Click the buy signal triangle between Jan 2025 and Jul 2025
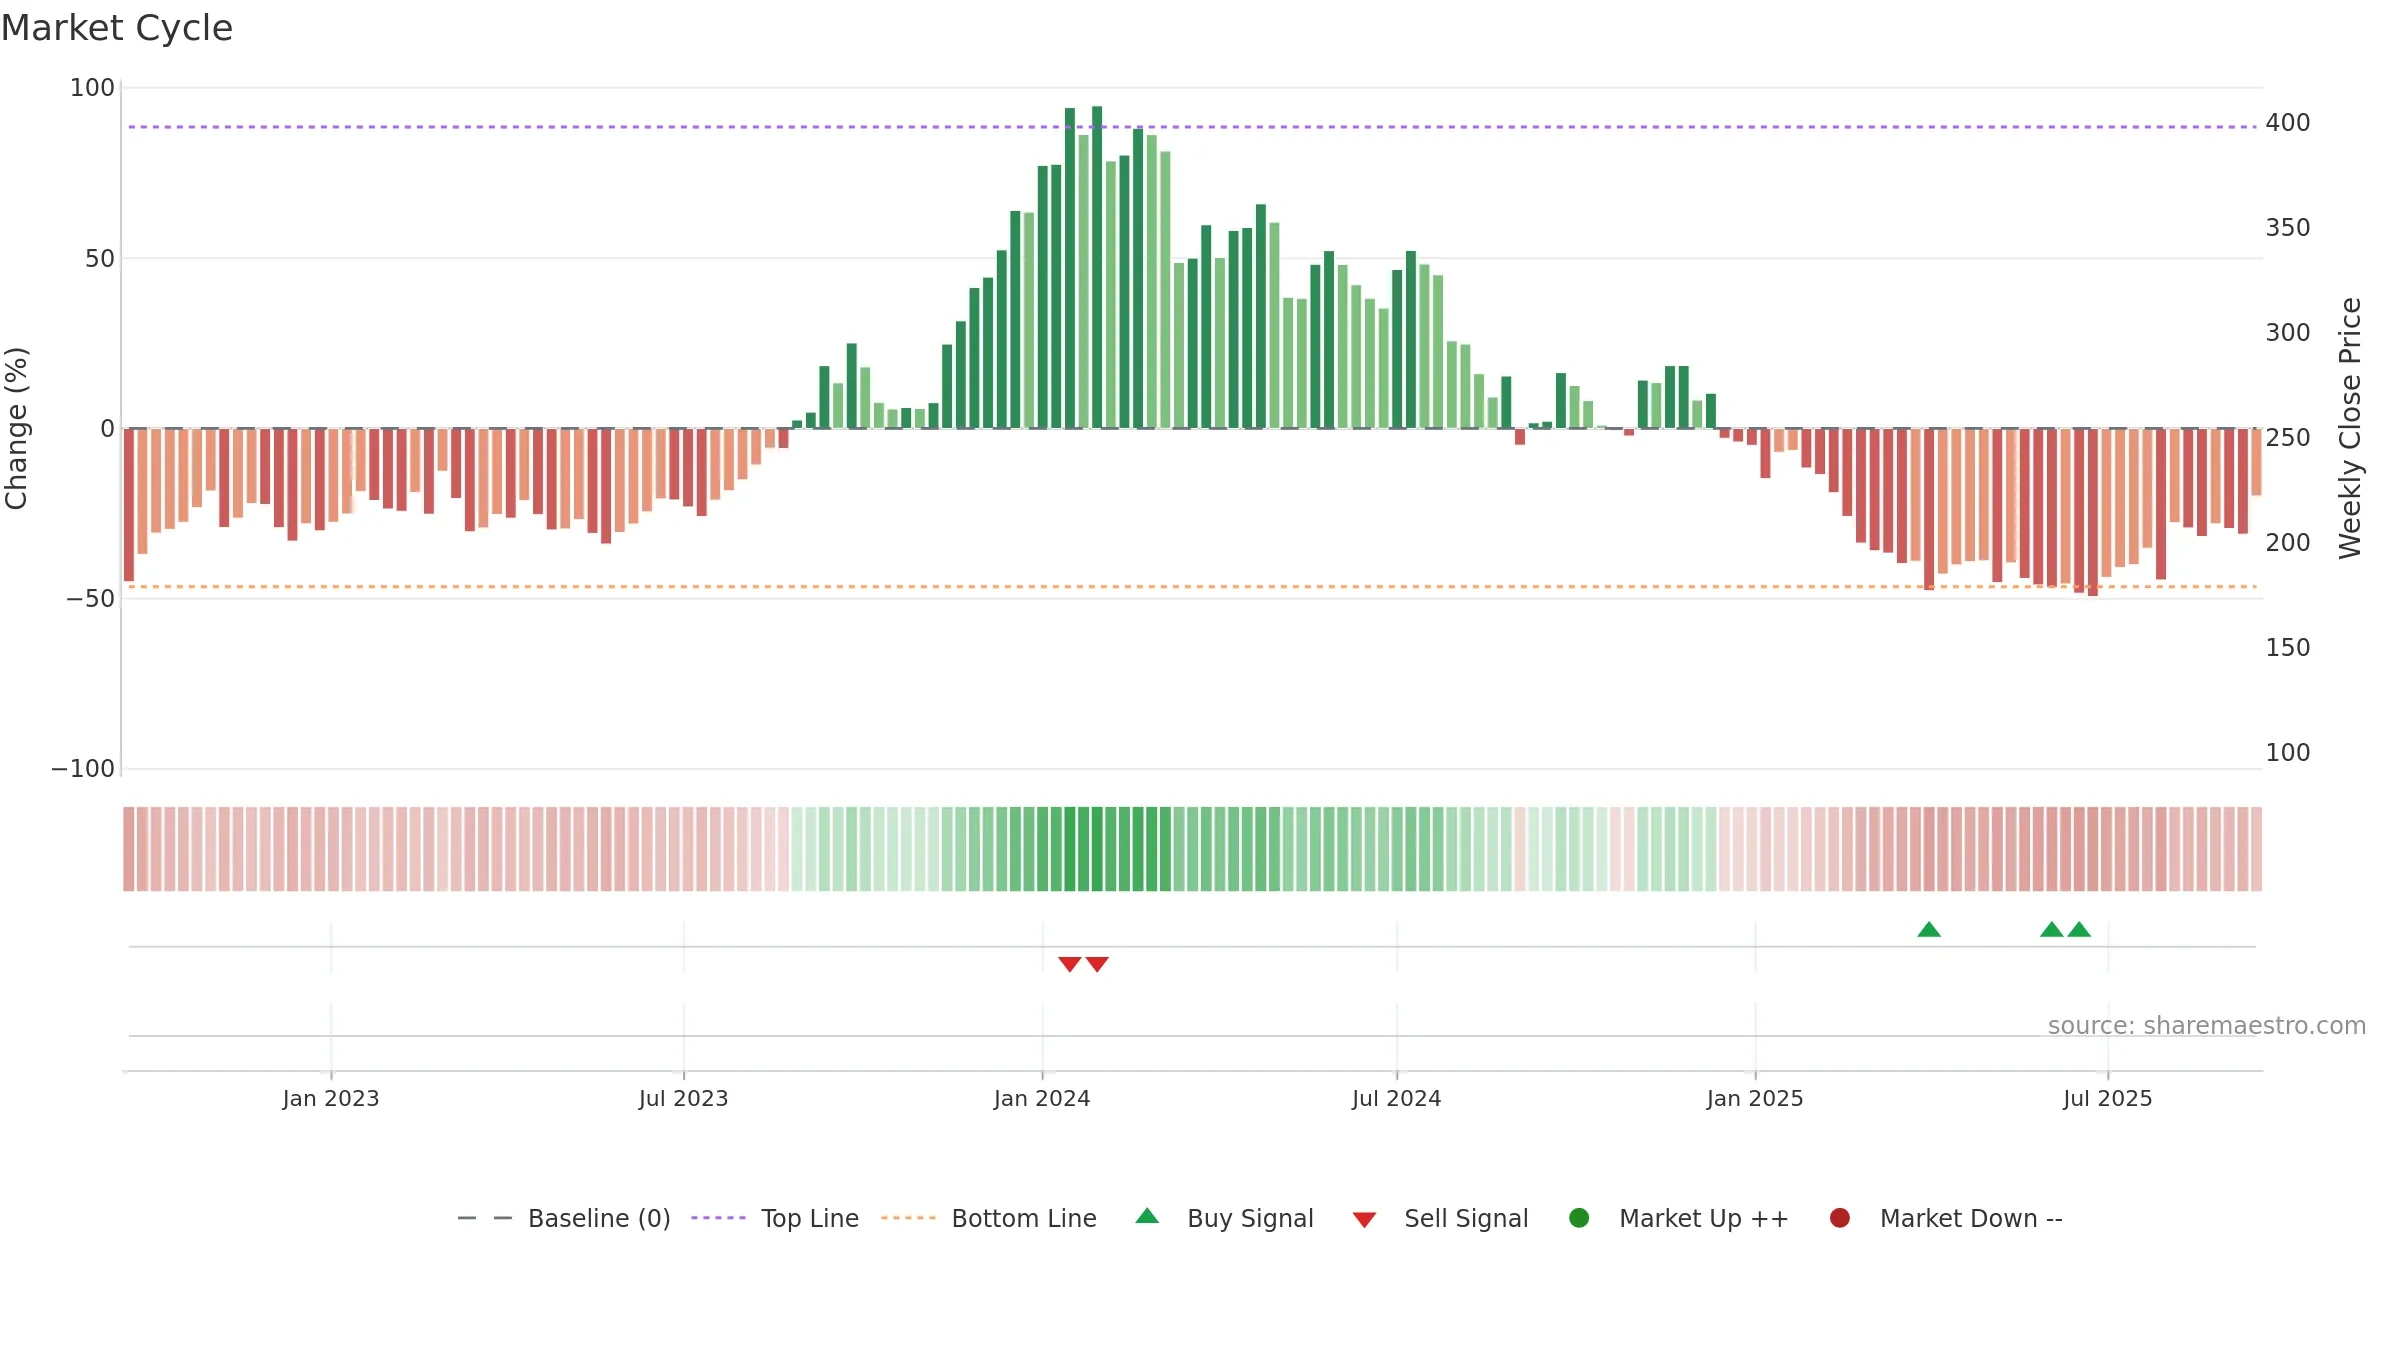This screenshot has height=1350, width=2400. [x=1929, y=929]
